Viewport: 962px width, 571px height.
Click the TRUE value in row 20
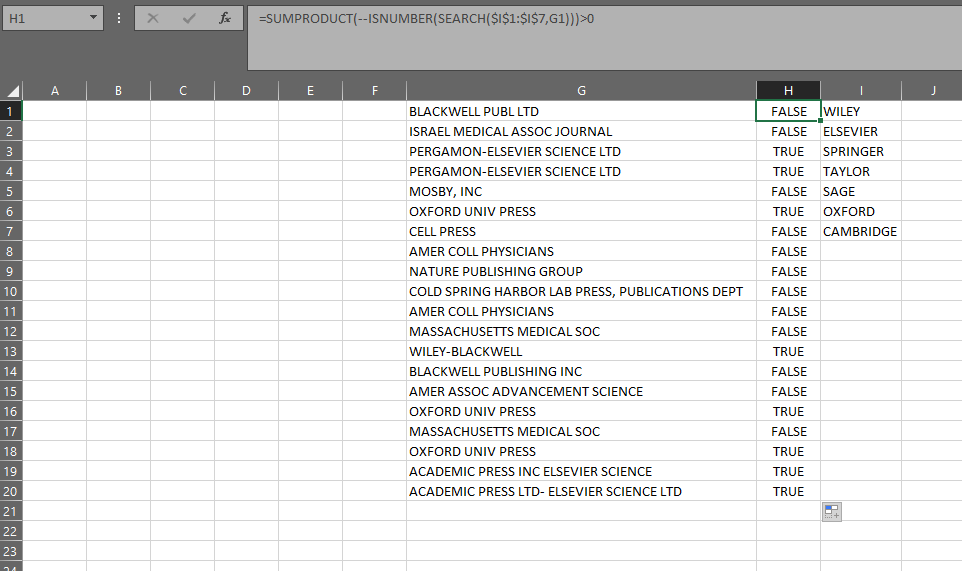[x=788, y=491]
